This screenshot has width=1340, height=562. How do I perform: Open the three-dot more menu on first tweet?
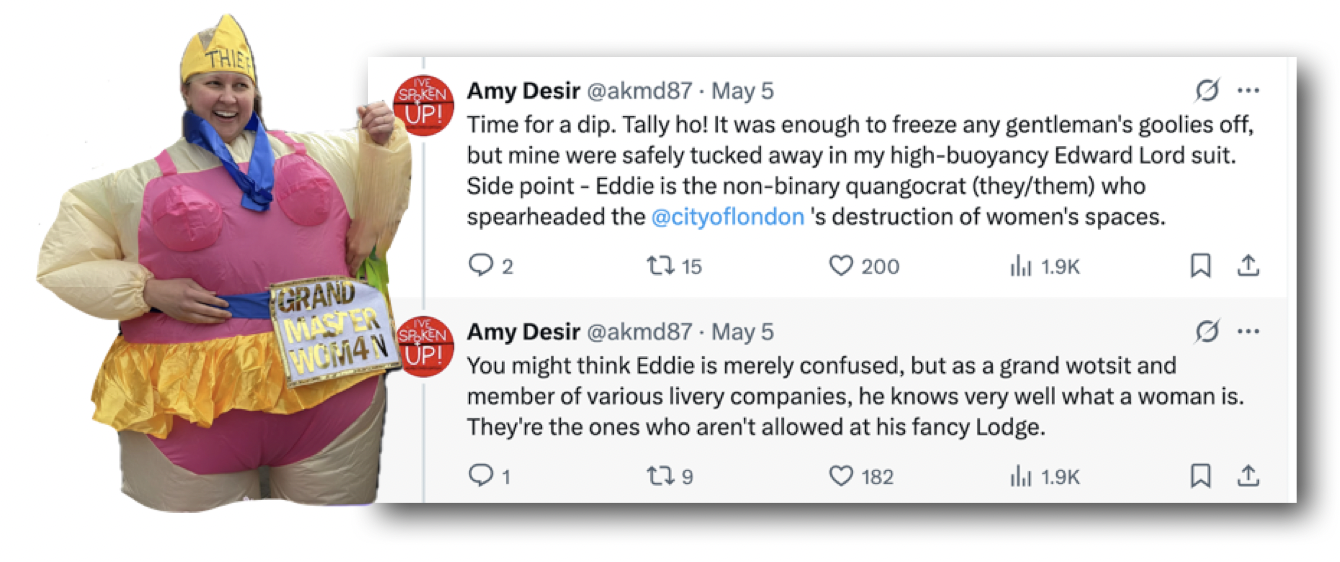pyautogui.click(x=1248, y=91)
